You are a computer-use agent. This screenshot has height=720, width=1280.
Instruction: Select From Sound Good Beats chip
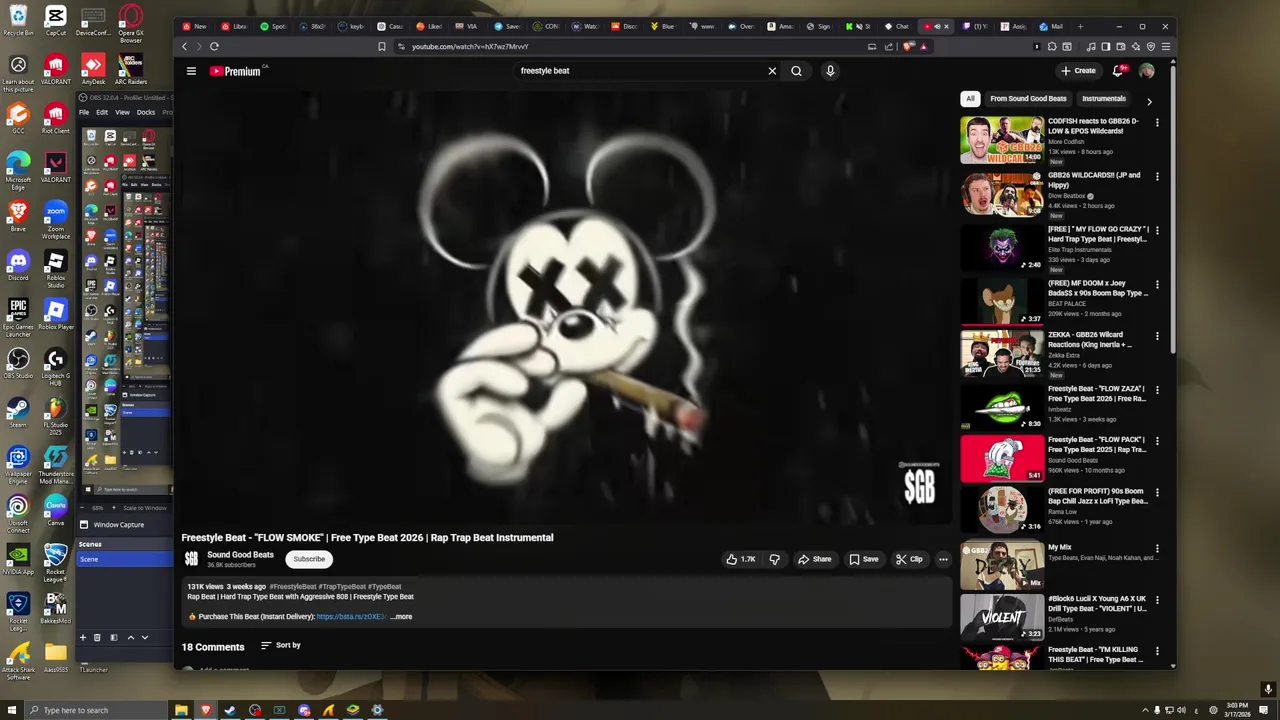[x=1028, y=99]
